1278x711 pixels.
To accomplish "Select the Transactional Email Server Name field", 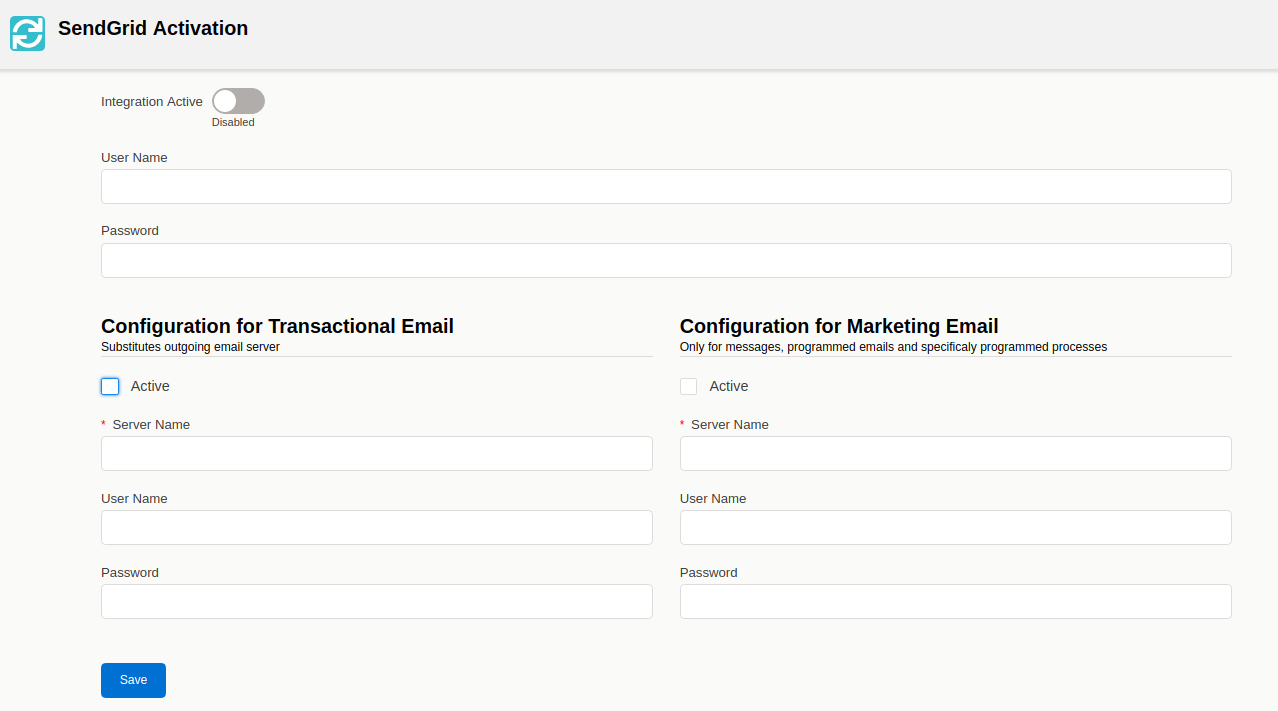I will [x=376, y=454].
